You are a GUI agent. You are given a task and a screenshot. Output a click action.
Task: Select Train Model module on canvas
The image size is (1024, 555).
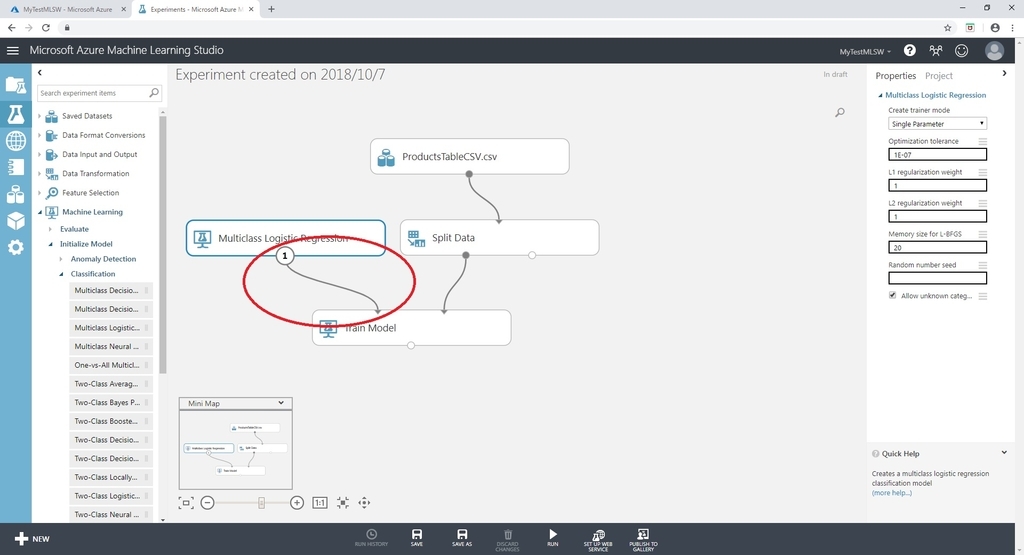[411, 328]
